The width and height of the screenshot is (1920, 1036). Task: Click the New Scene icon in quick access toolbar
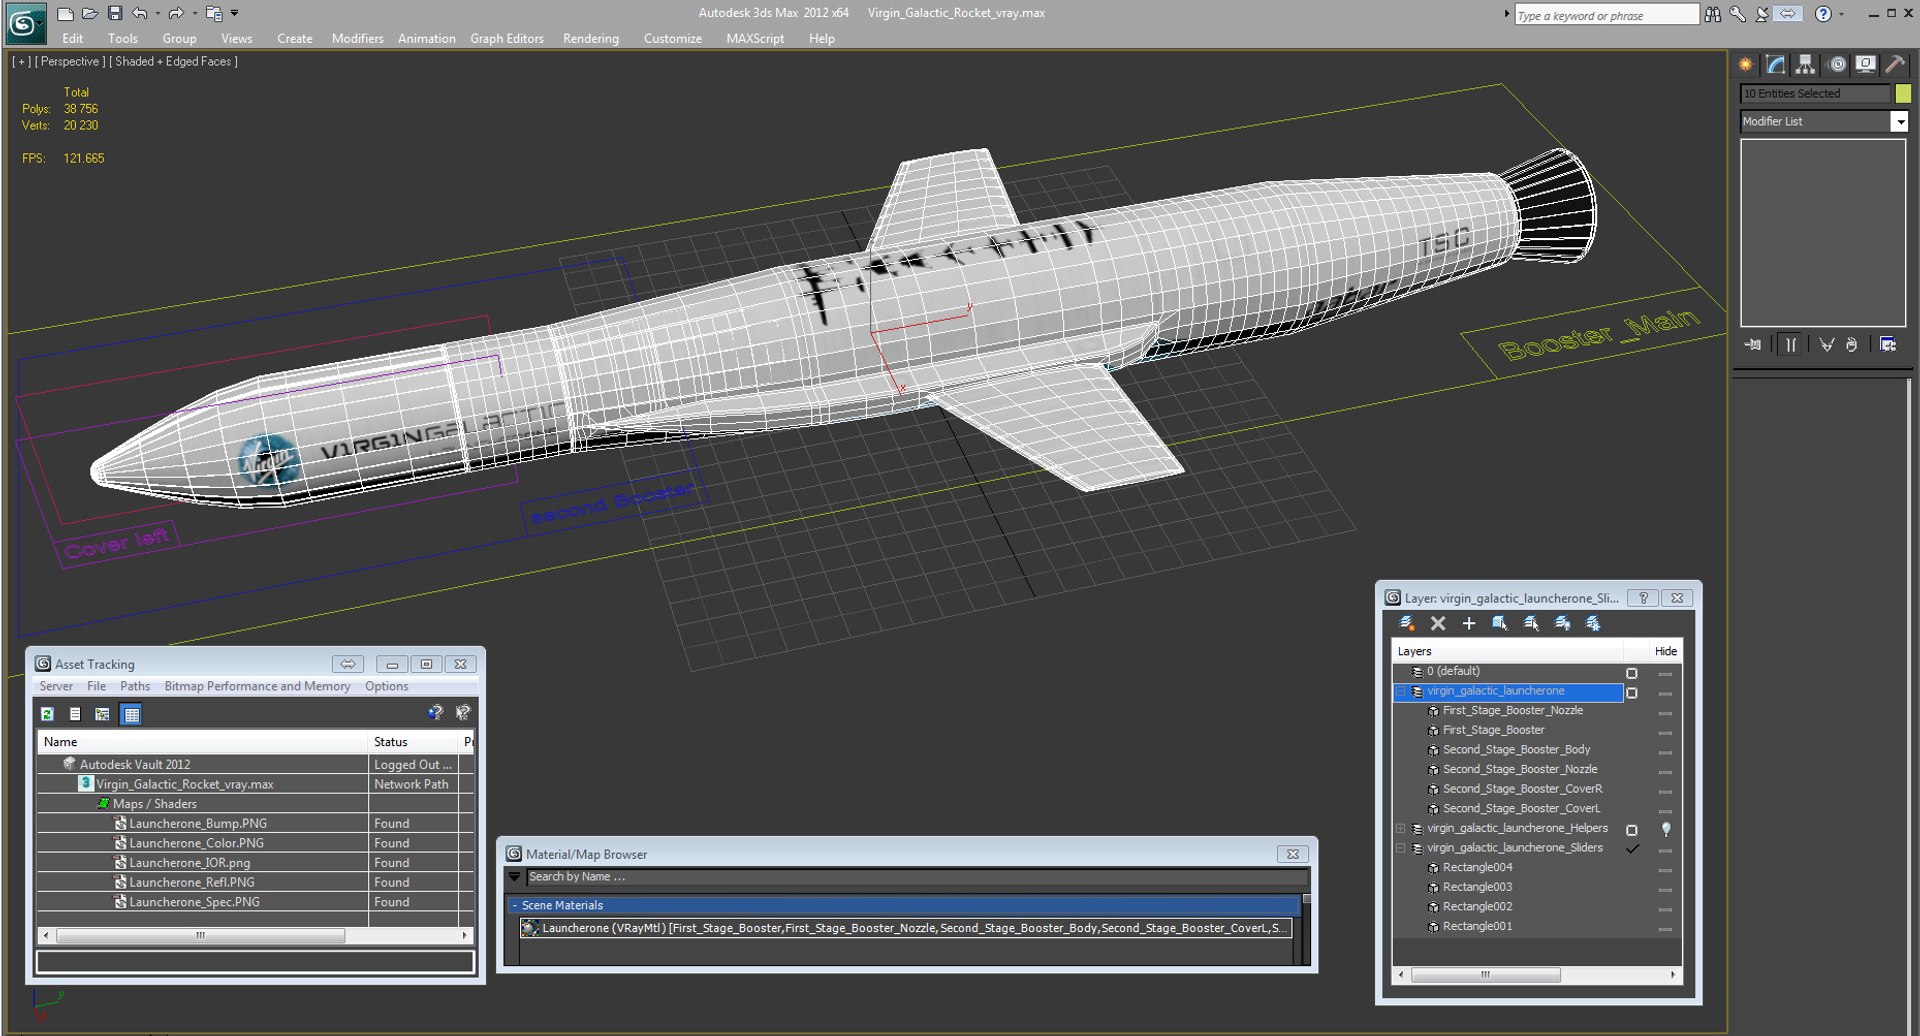pos(65,13)
